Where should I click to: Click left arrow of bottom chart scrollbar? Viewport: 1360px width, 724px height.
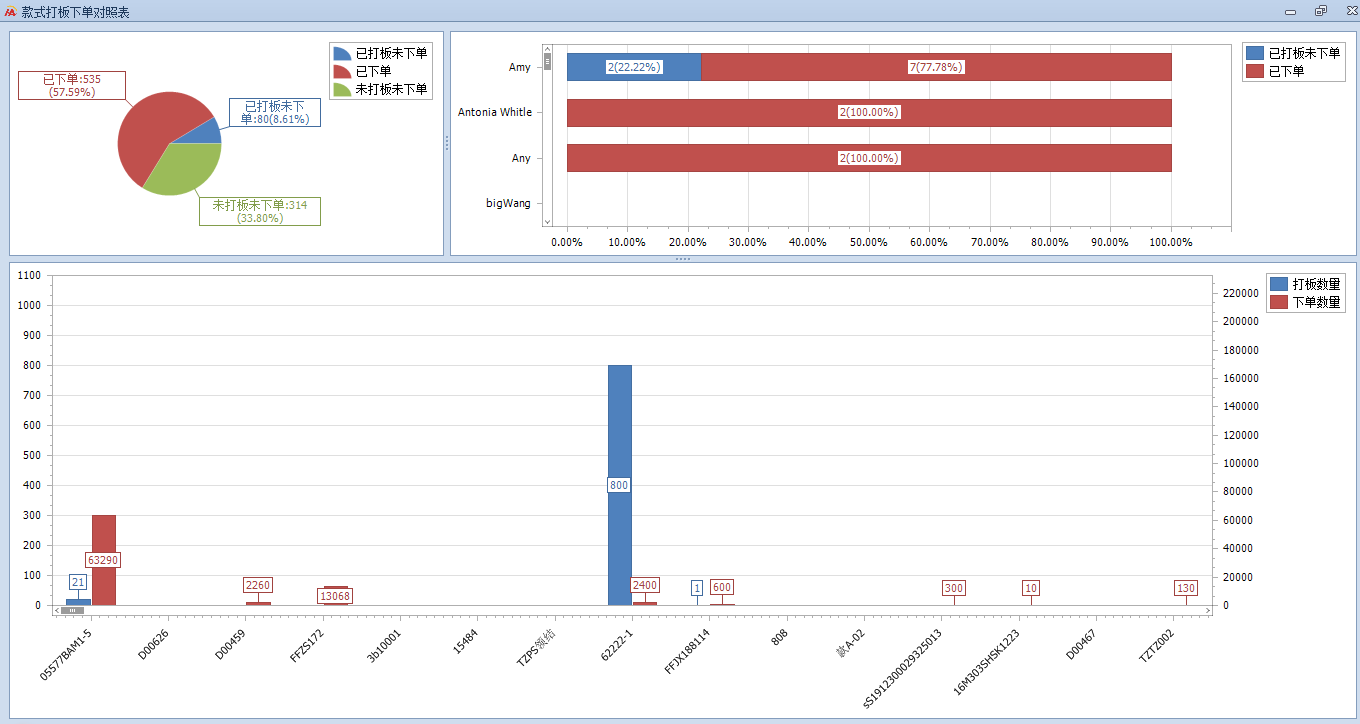point(57,610)
